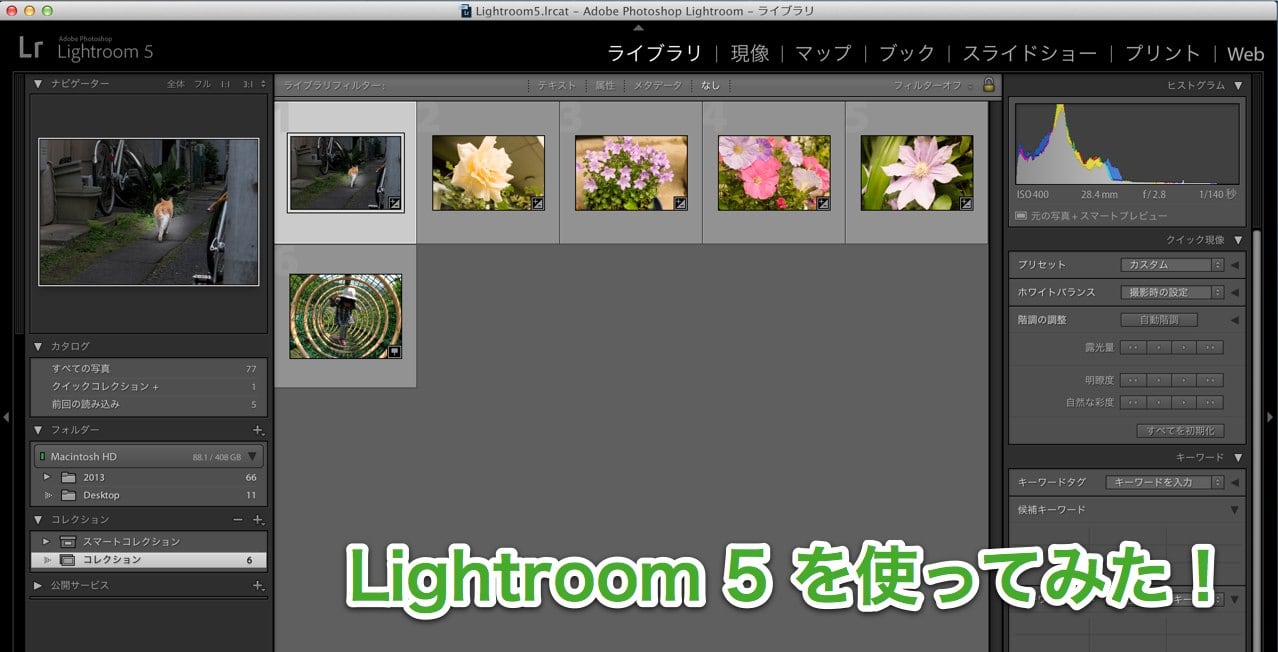Open the navigator zoom level dropdown
This screenshot has height=652, width=1278.
coord(263,84)
